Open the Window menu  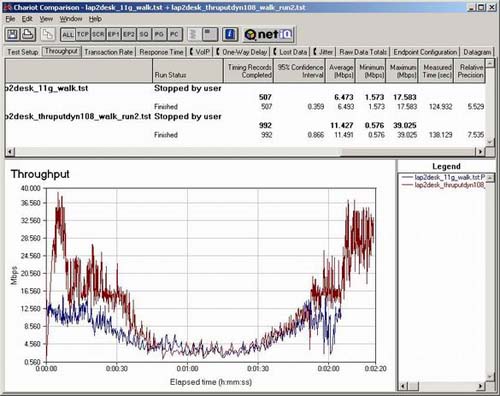pos(71,19)
